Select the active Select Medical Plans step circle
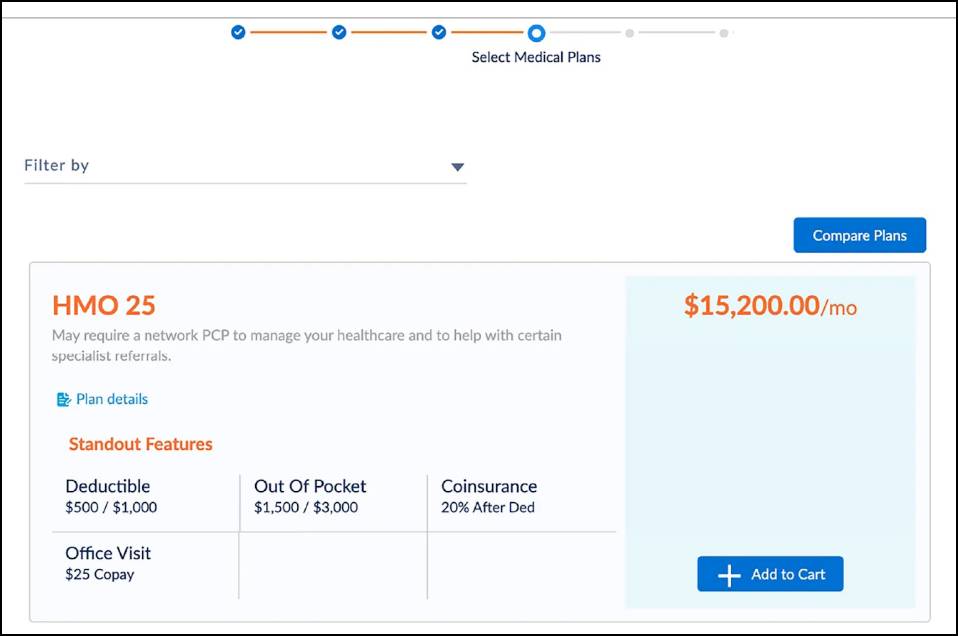Viewport: 958px width, 636px height. point(536,32)
